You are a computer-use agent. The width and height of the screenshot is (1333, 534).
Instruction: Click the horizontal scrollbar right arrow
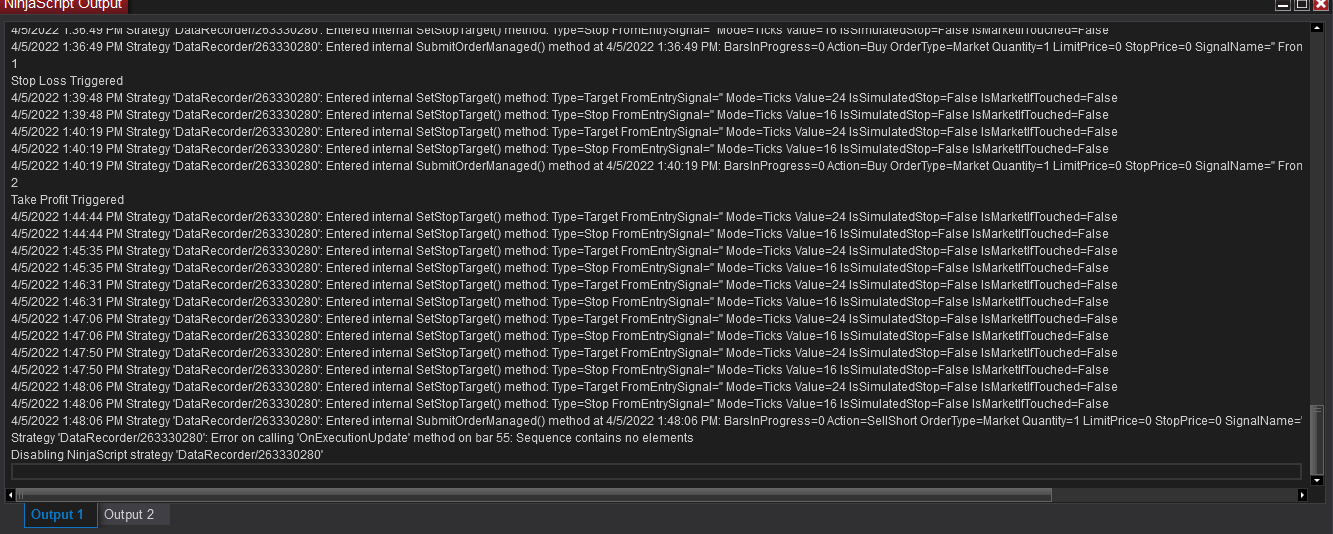pos(1302,495)
